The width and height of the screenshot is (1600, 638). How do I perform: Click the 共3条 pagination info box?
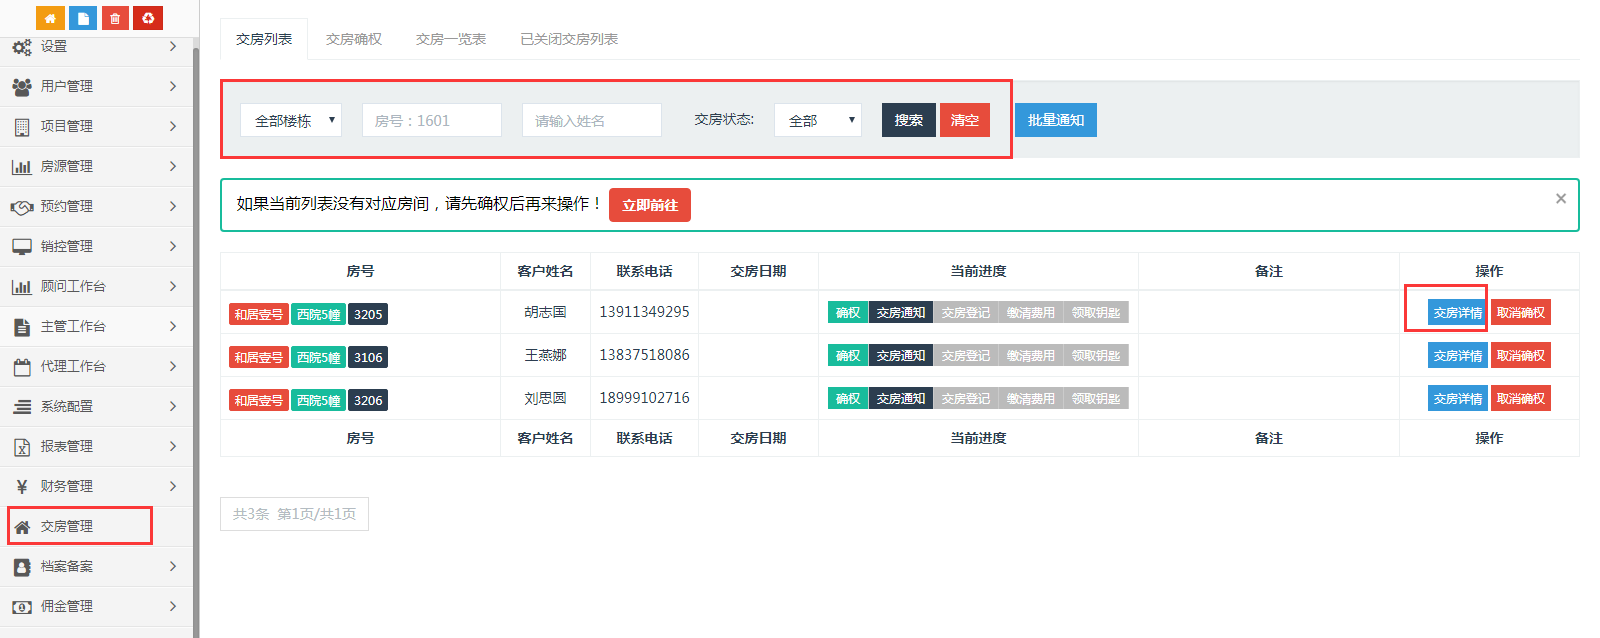tap(294, 514)
